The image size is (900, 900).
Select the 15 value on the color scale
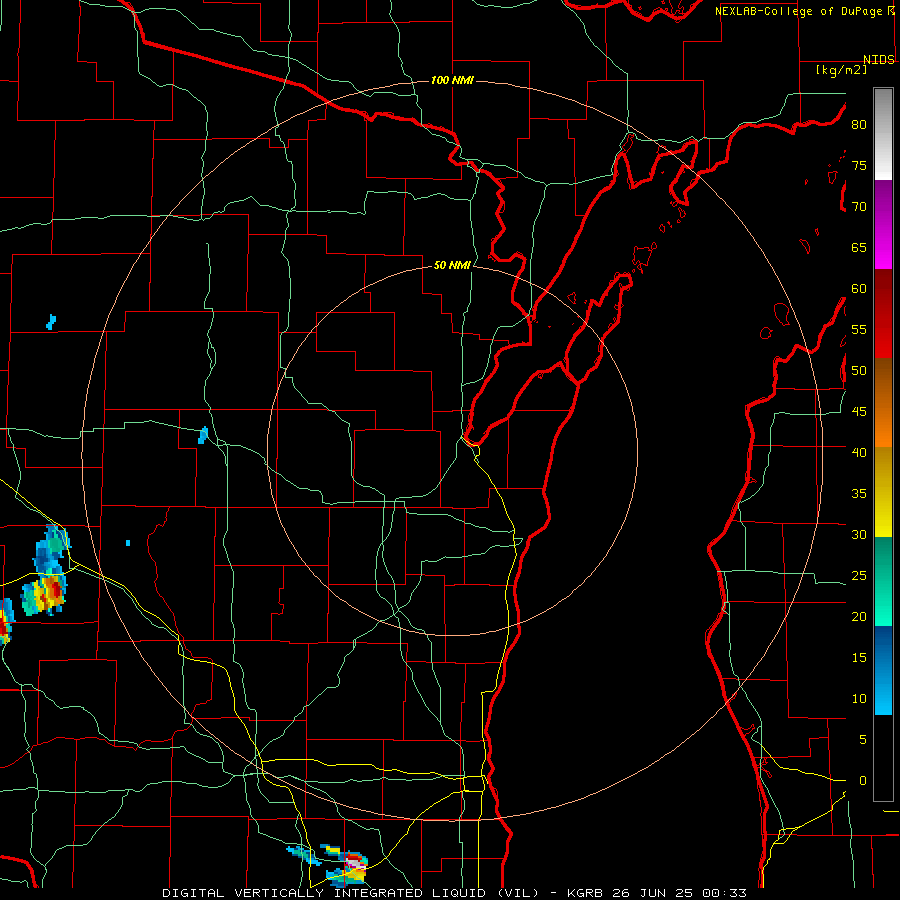point(859,658)
